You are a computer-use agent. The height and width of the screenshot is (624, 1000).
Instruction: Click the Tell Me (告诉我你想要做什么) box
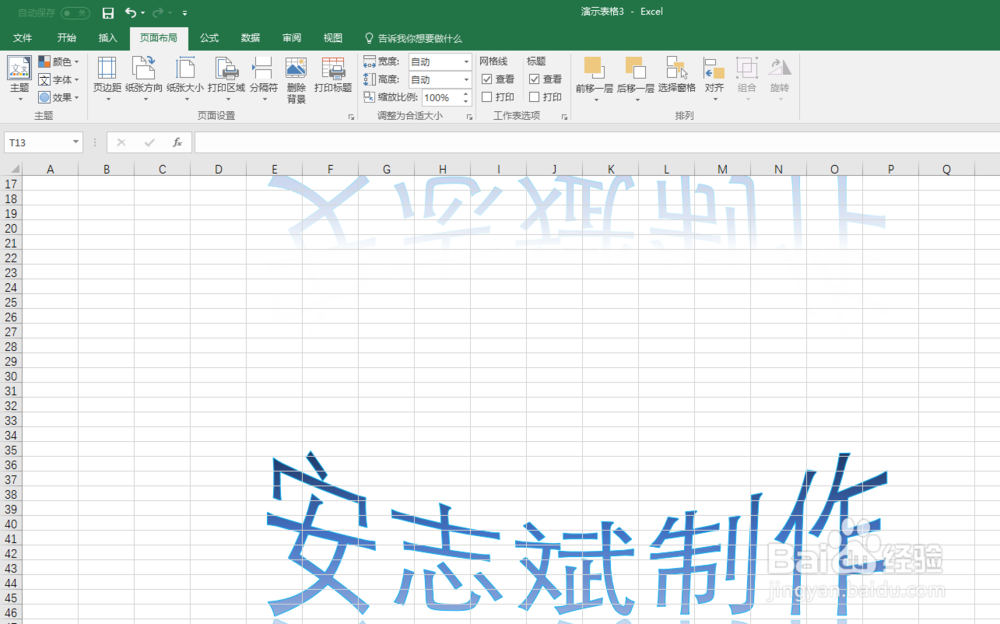413,38
